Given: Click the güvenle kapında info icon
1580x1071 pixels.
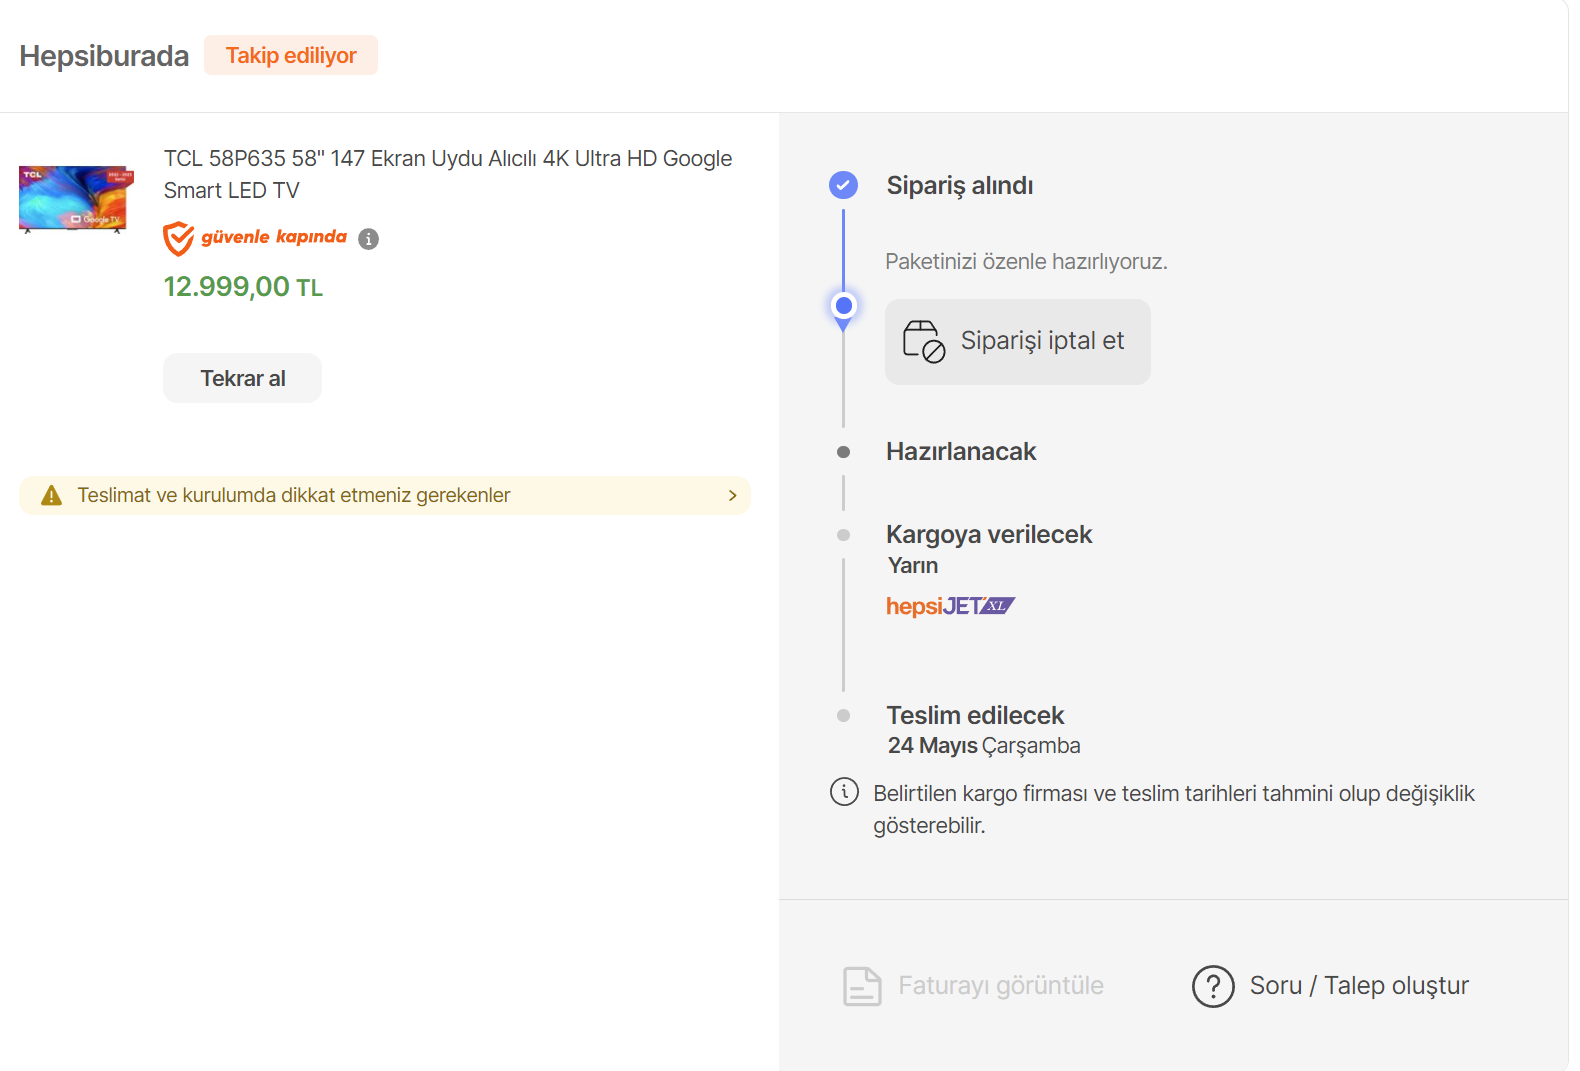Looking at the screenshot, I should pyautogui.click(x=368, y=239).
